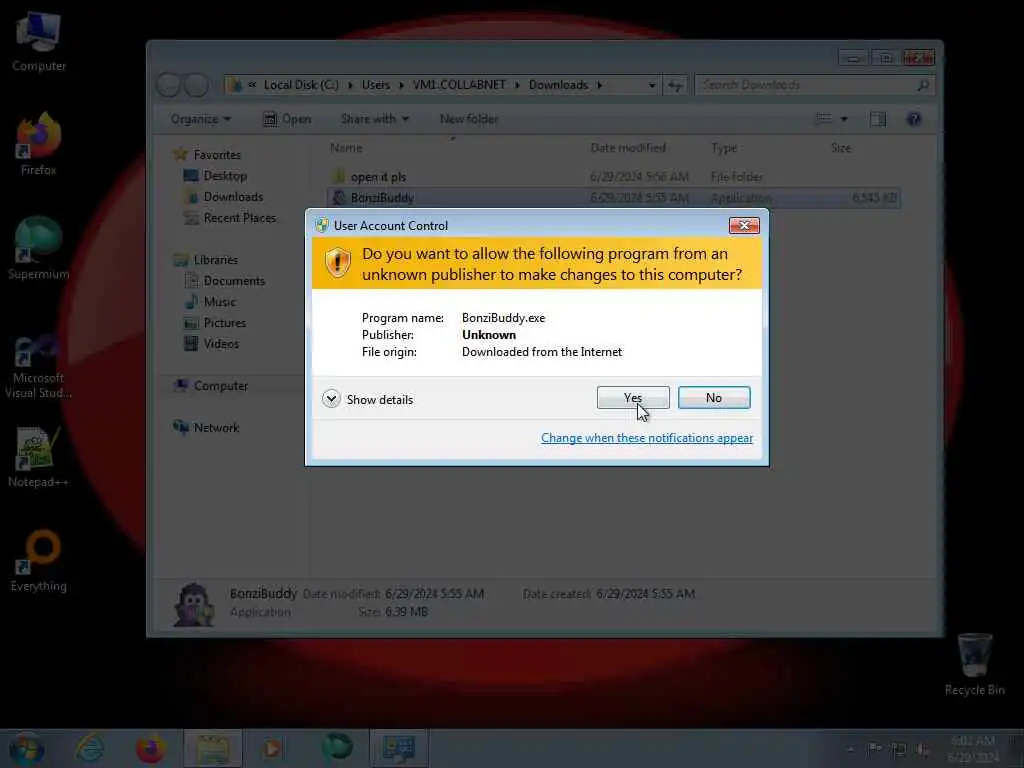Open Recycle Bin desktop icon
1024x768 pixels.
[974, 665]
